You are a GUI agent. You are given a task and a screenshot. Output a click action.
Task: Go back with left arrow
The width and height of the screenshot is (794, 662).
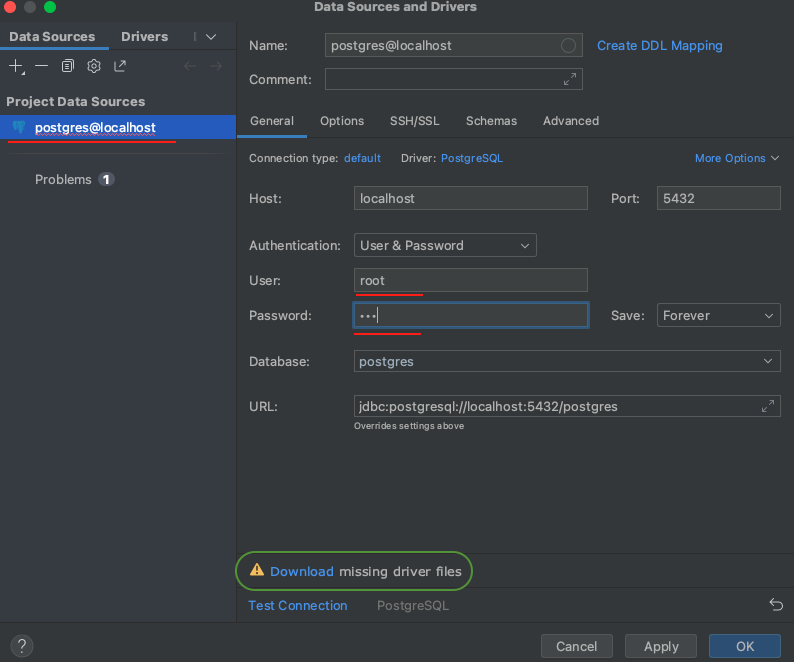pyautogui.click(x=190, y=66)
